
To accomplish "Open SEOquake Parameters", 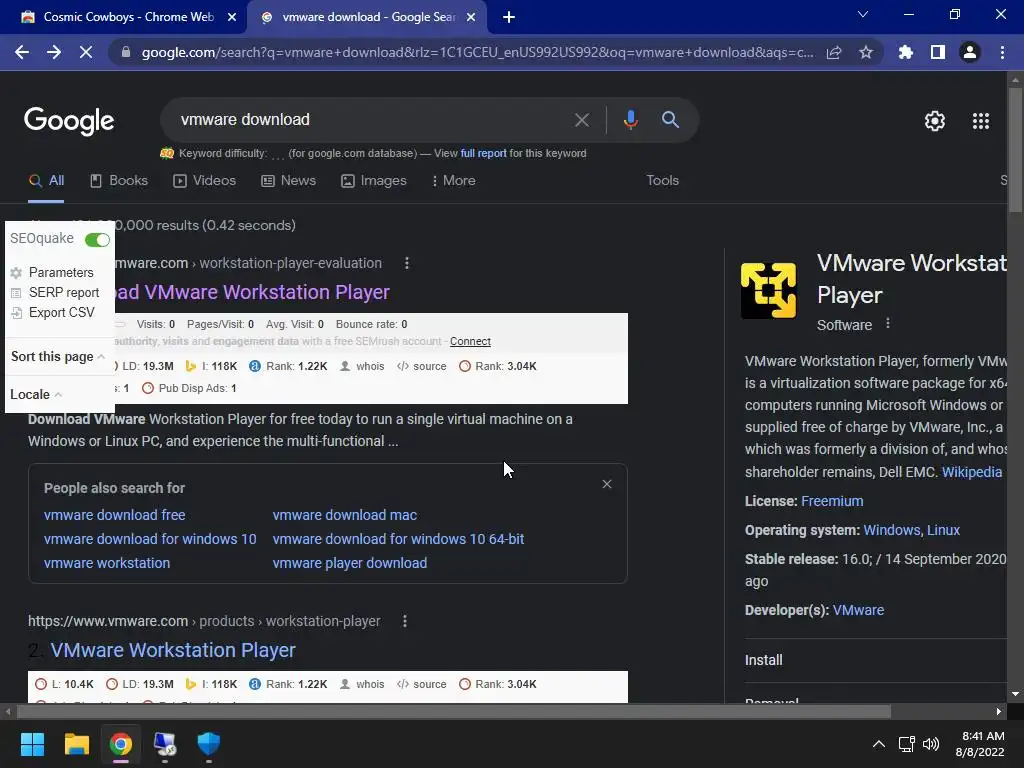I will pyautogui.click(x=61, y=272).
